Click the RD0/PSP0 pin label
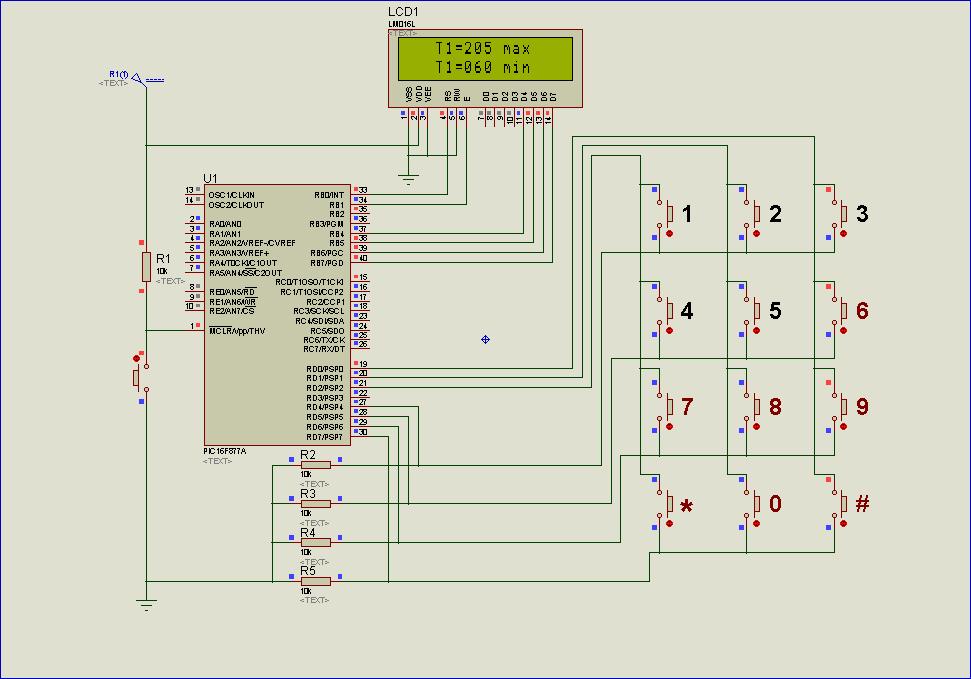The height and width of the screenshot is (679, 971). [325, 369]
